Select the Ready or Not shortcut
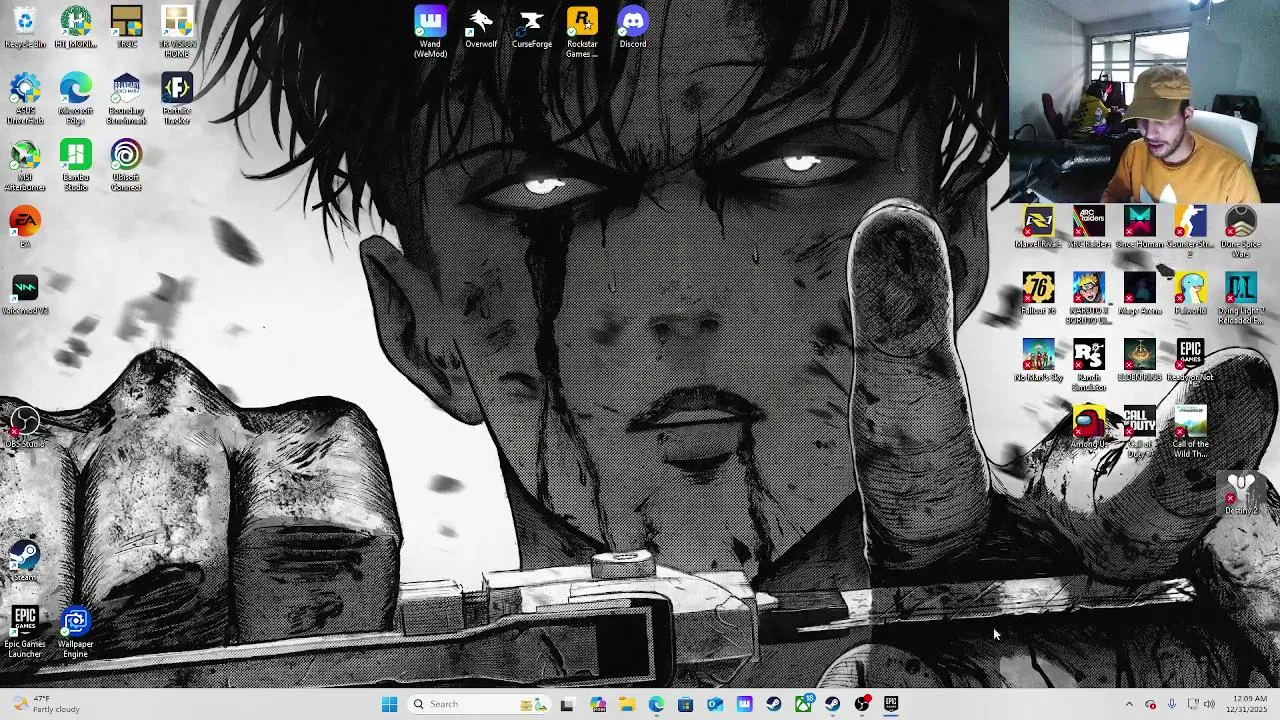Viewport: 1280px width, 720px height. (x=1190, y=361)
